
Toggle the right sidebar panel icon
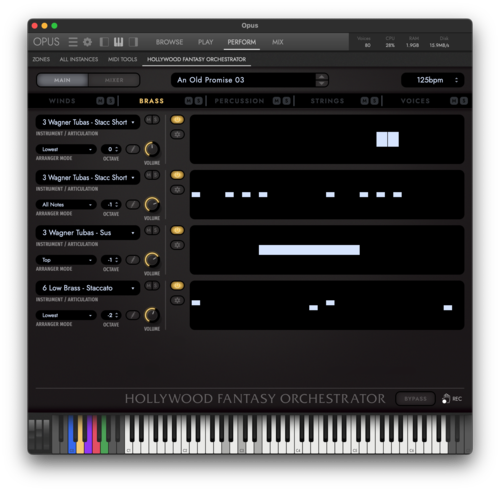click(133, 42)
